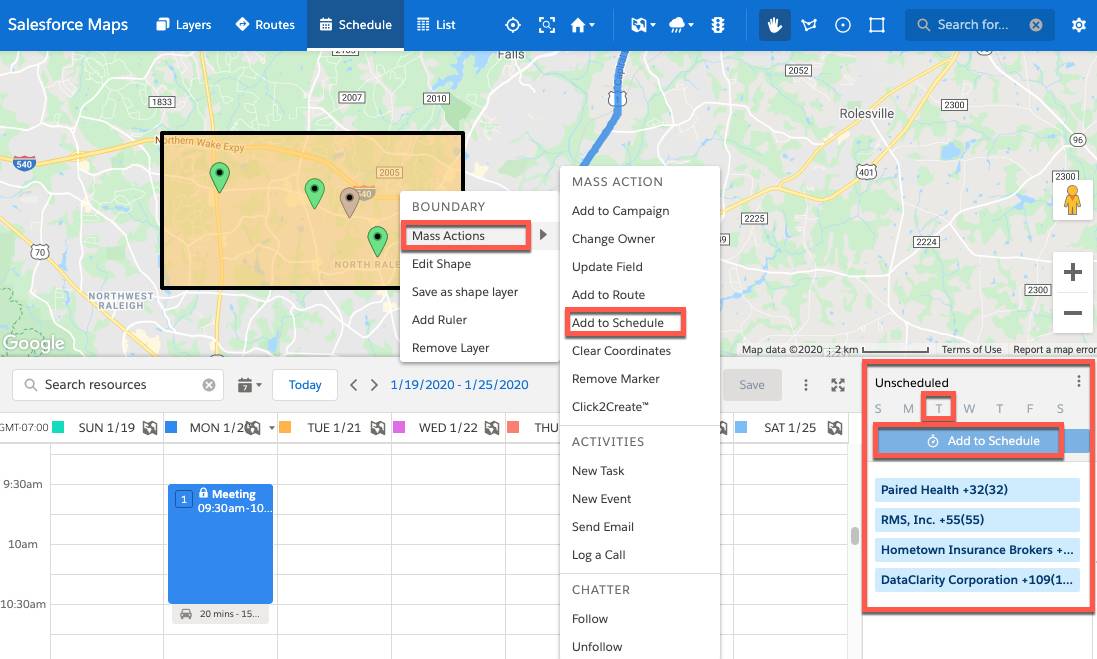
Task: Open the map type dropdown
Action: coord(643,25)
